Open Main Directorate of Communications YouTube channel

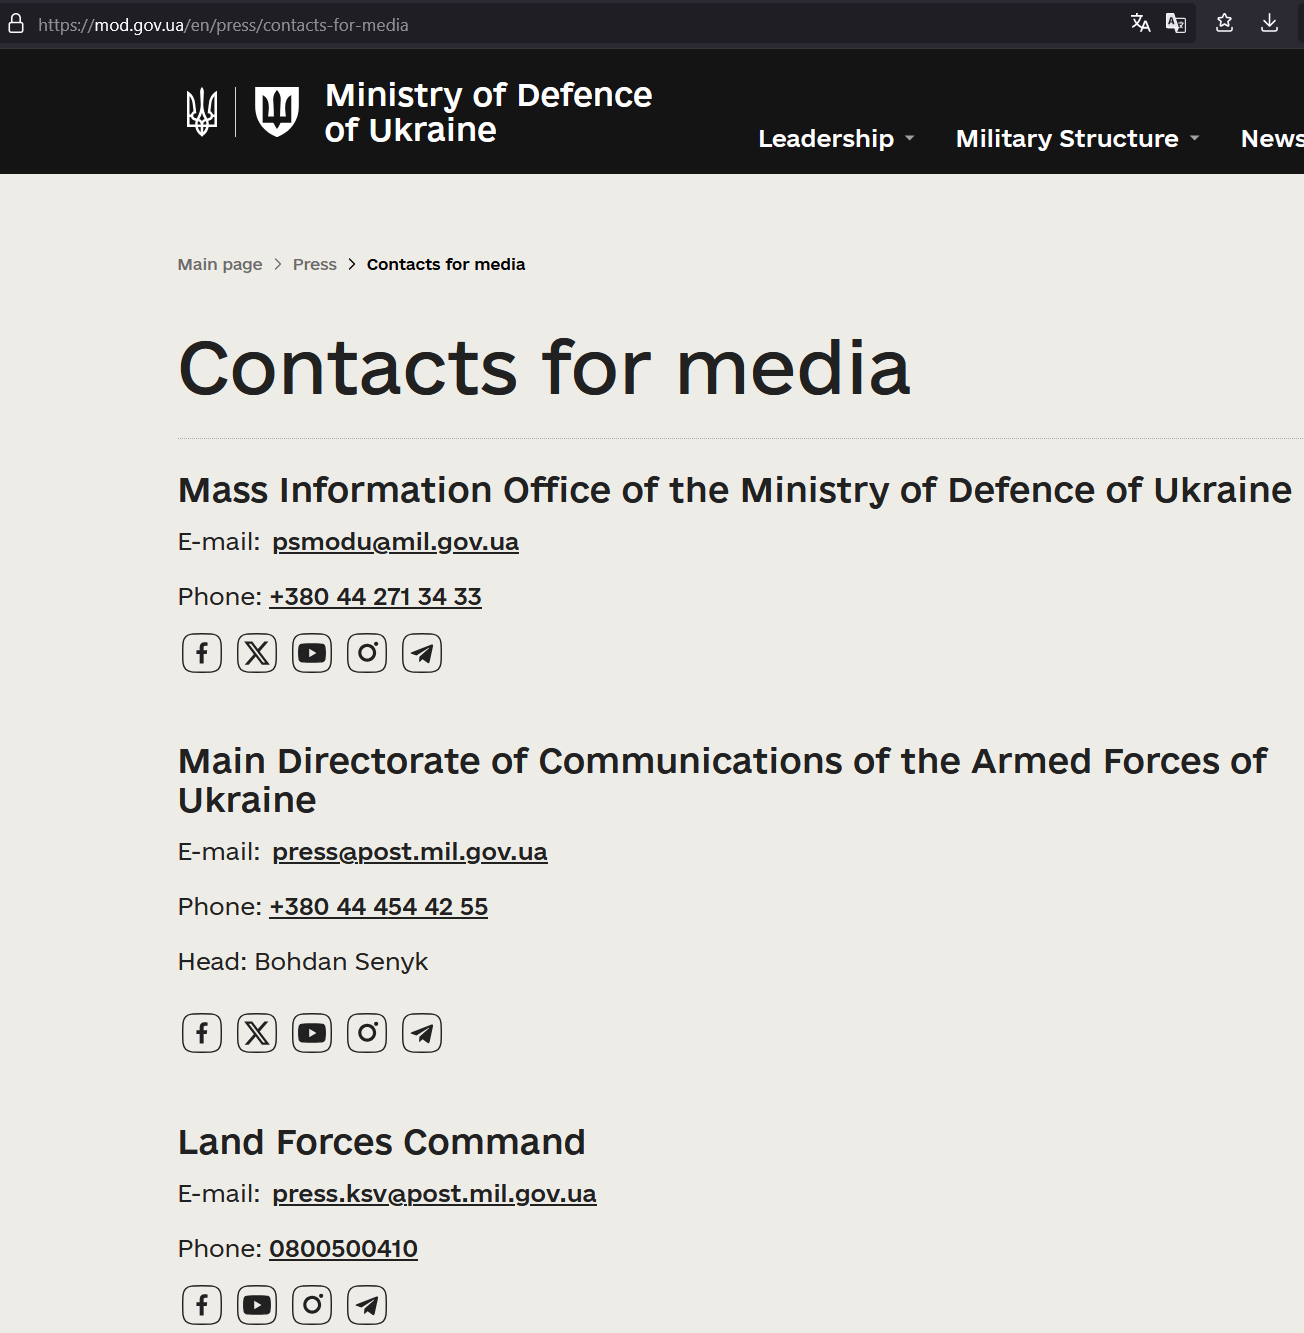tap(312, 1033)
